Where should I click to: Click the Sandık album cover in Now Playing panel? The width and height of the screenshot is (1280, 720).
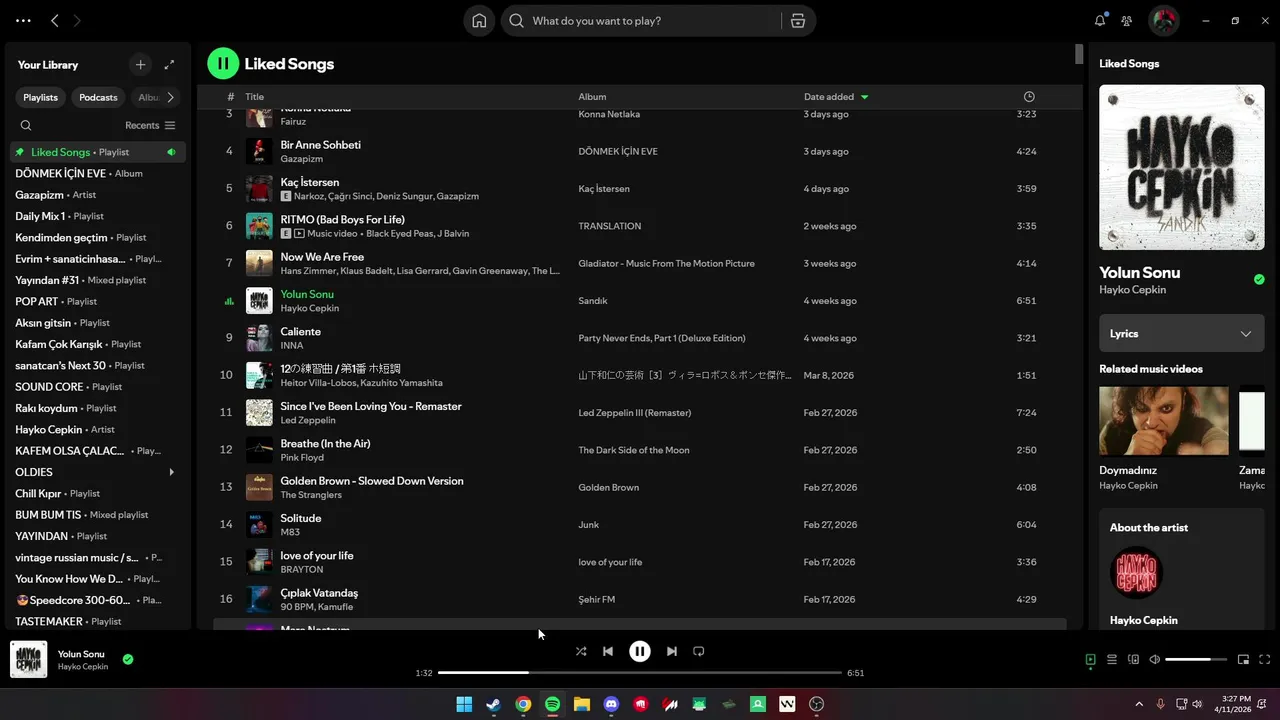tap(1182, 167)
